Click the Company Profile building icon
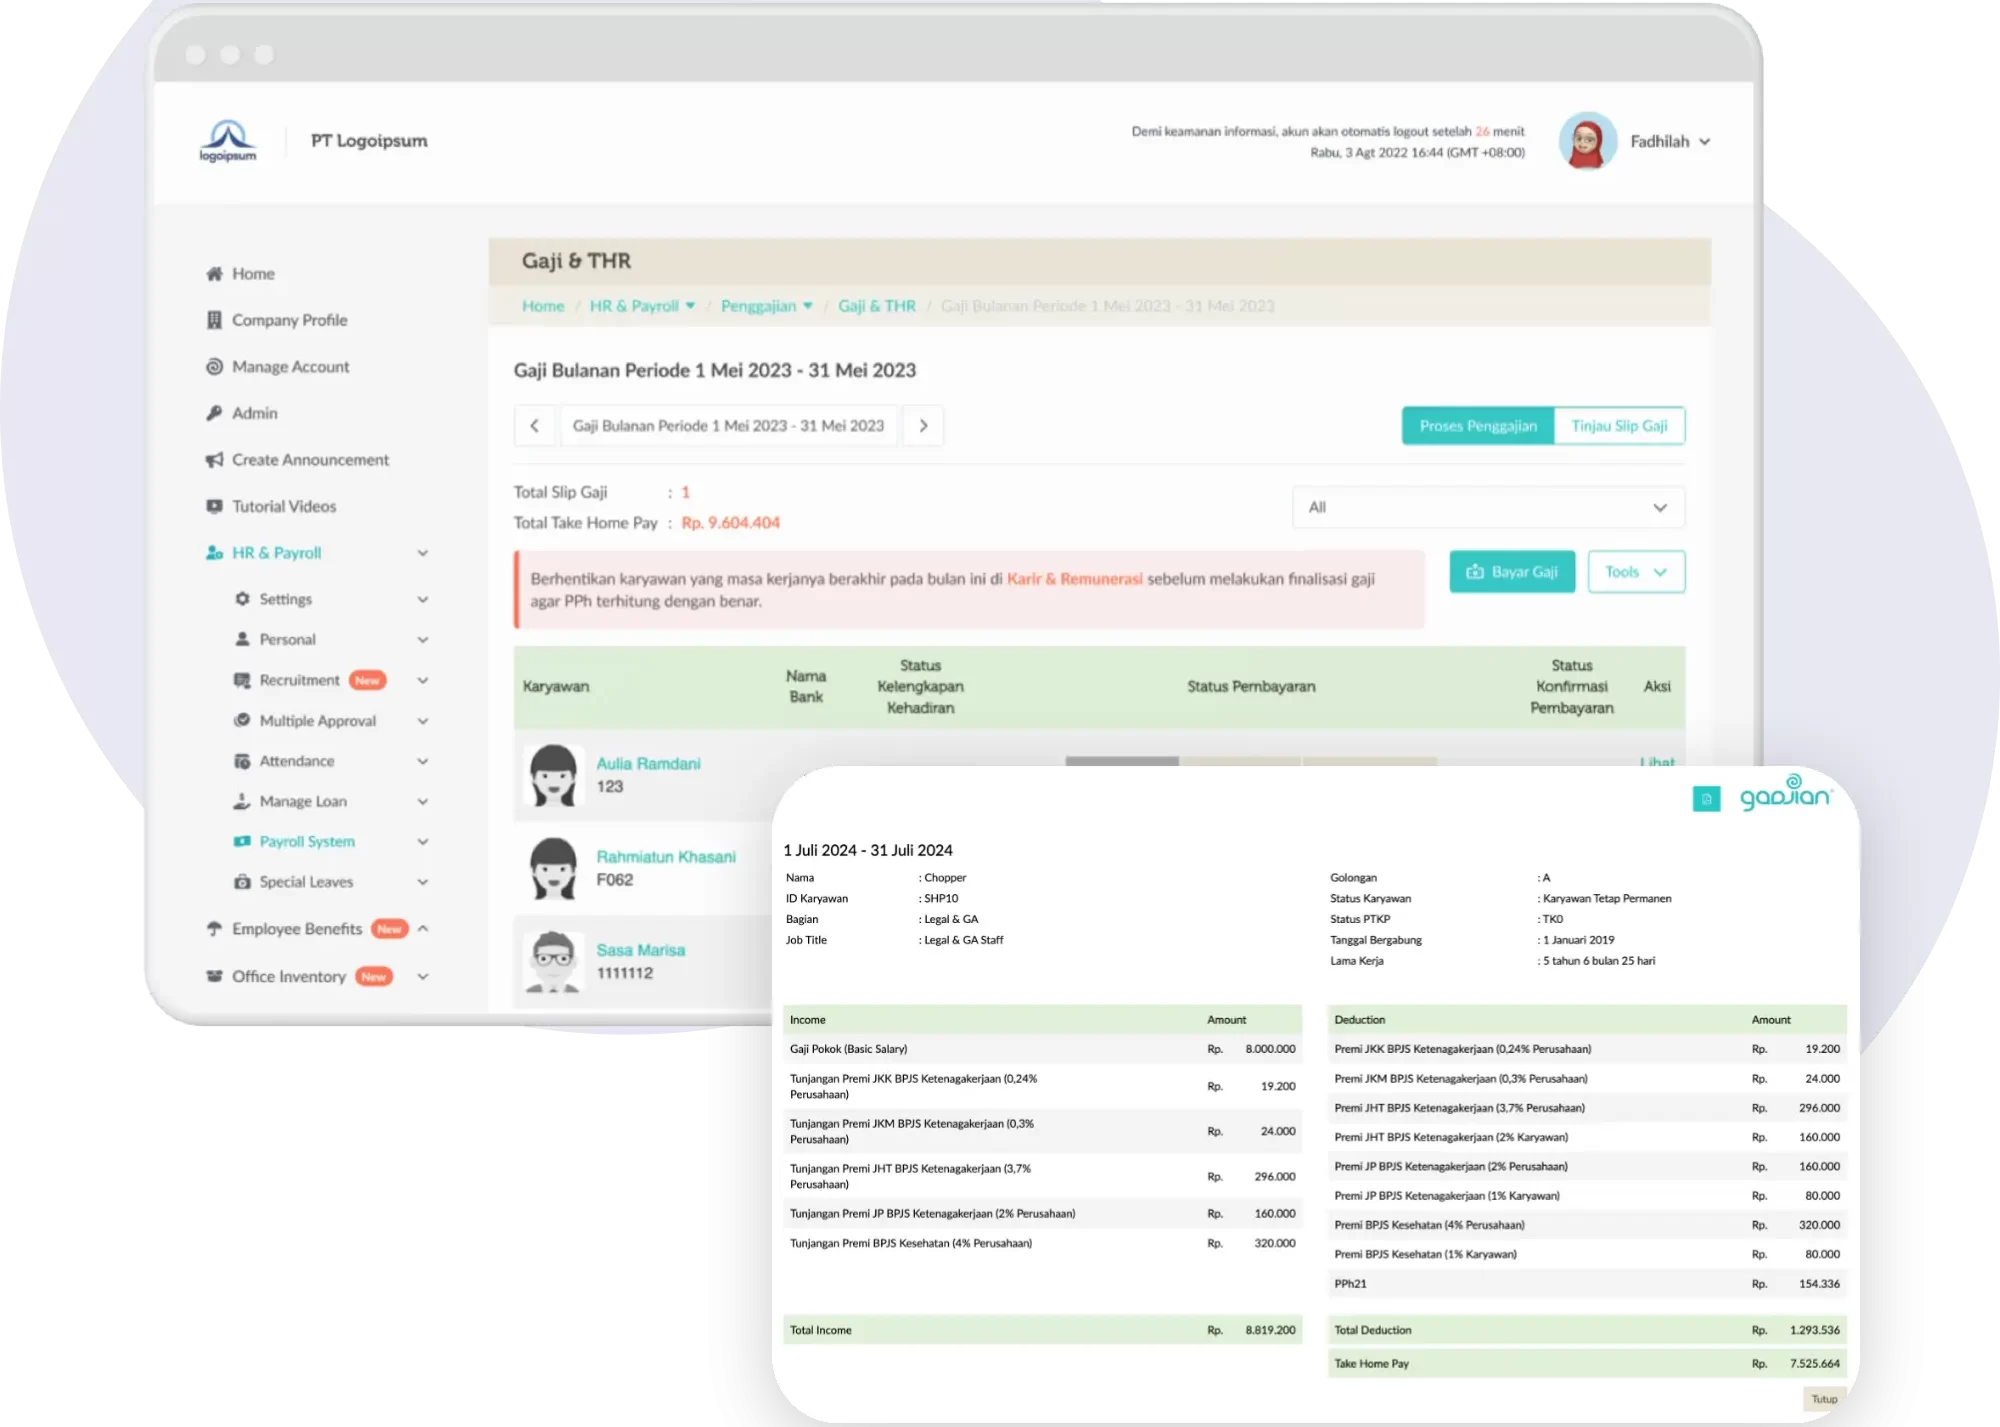This screenshot has height=1427, width=2000. tap(214, 320)
